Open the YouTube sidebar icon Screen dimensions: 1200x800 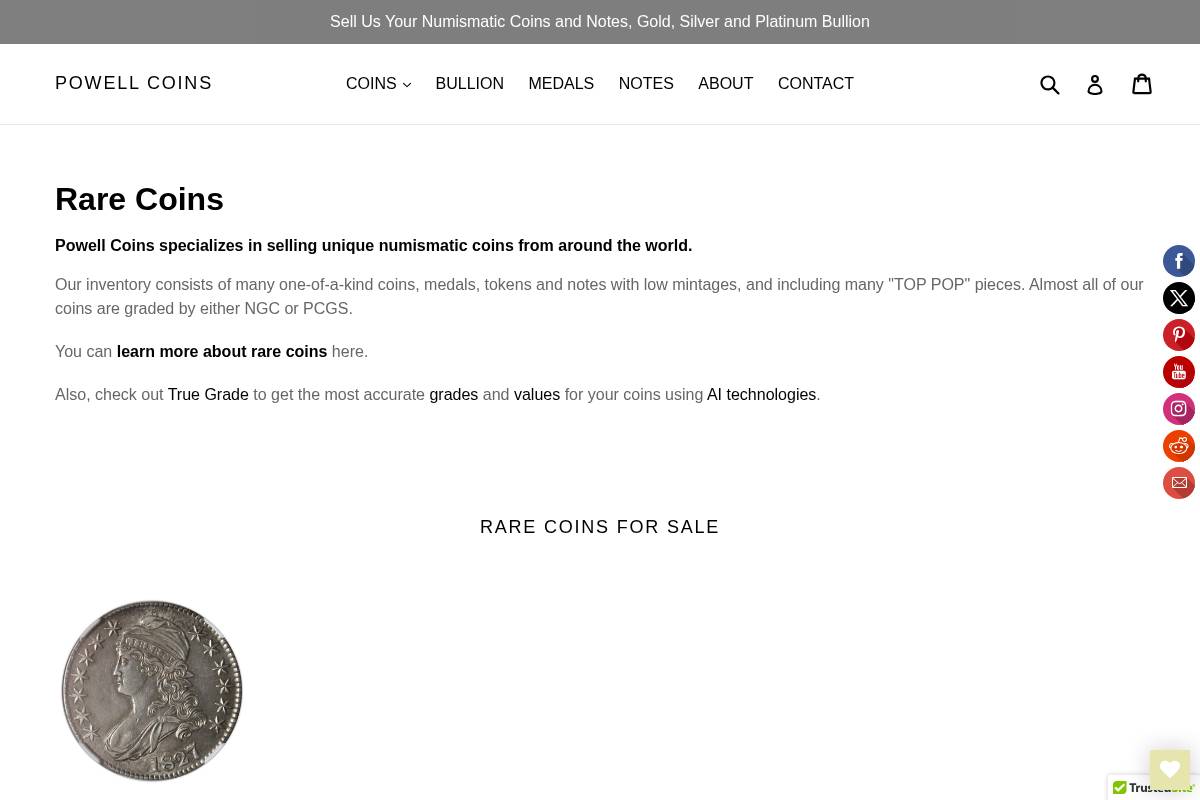click(1179, 372)
